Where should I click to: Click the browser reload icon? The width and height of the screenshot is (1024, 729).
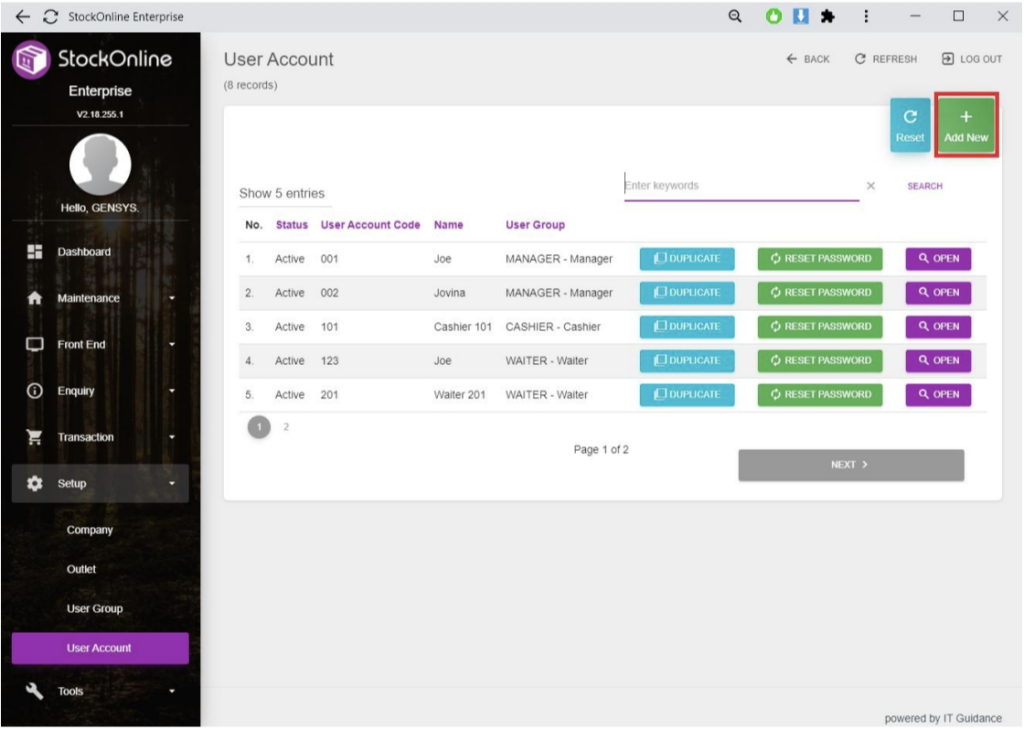51,17
